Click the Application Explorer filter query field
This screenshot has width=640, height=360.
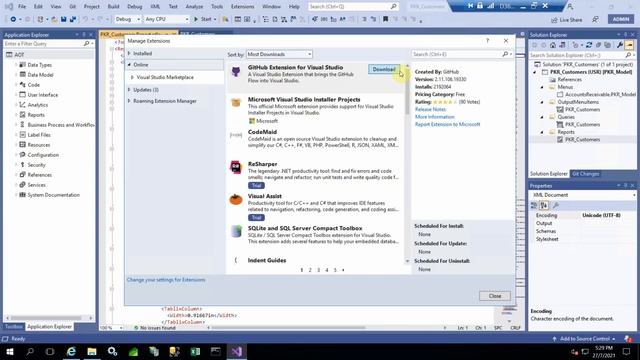44,44
